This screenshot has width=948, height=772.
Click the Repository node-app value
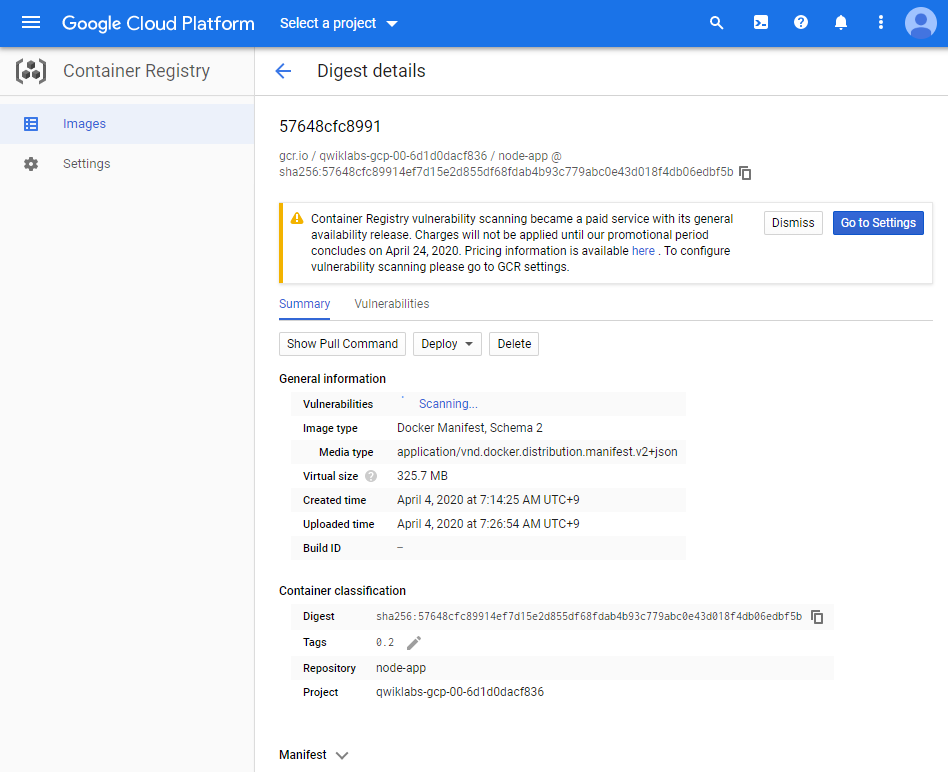(400, 668)
